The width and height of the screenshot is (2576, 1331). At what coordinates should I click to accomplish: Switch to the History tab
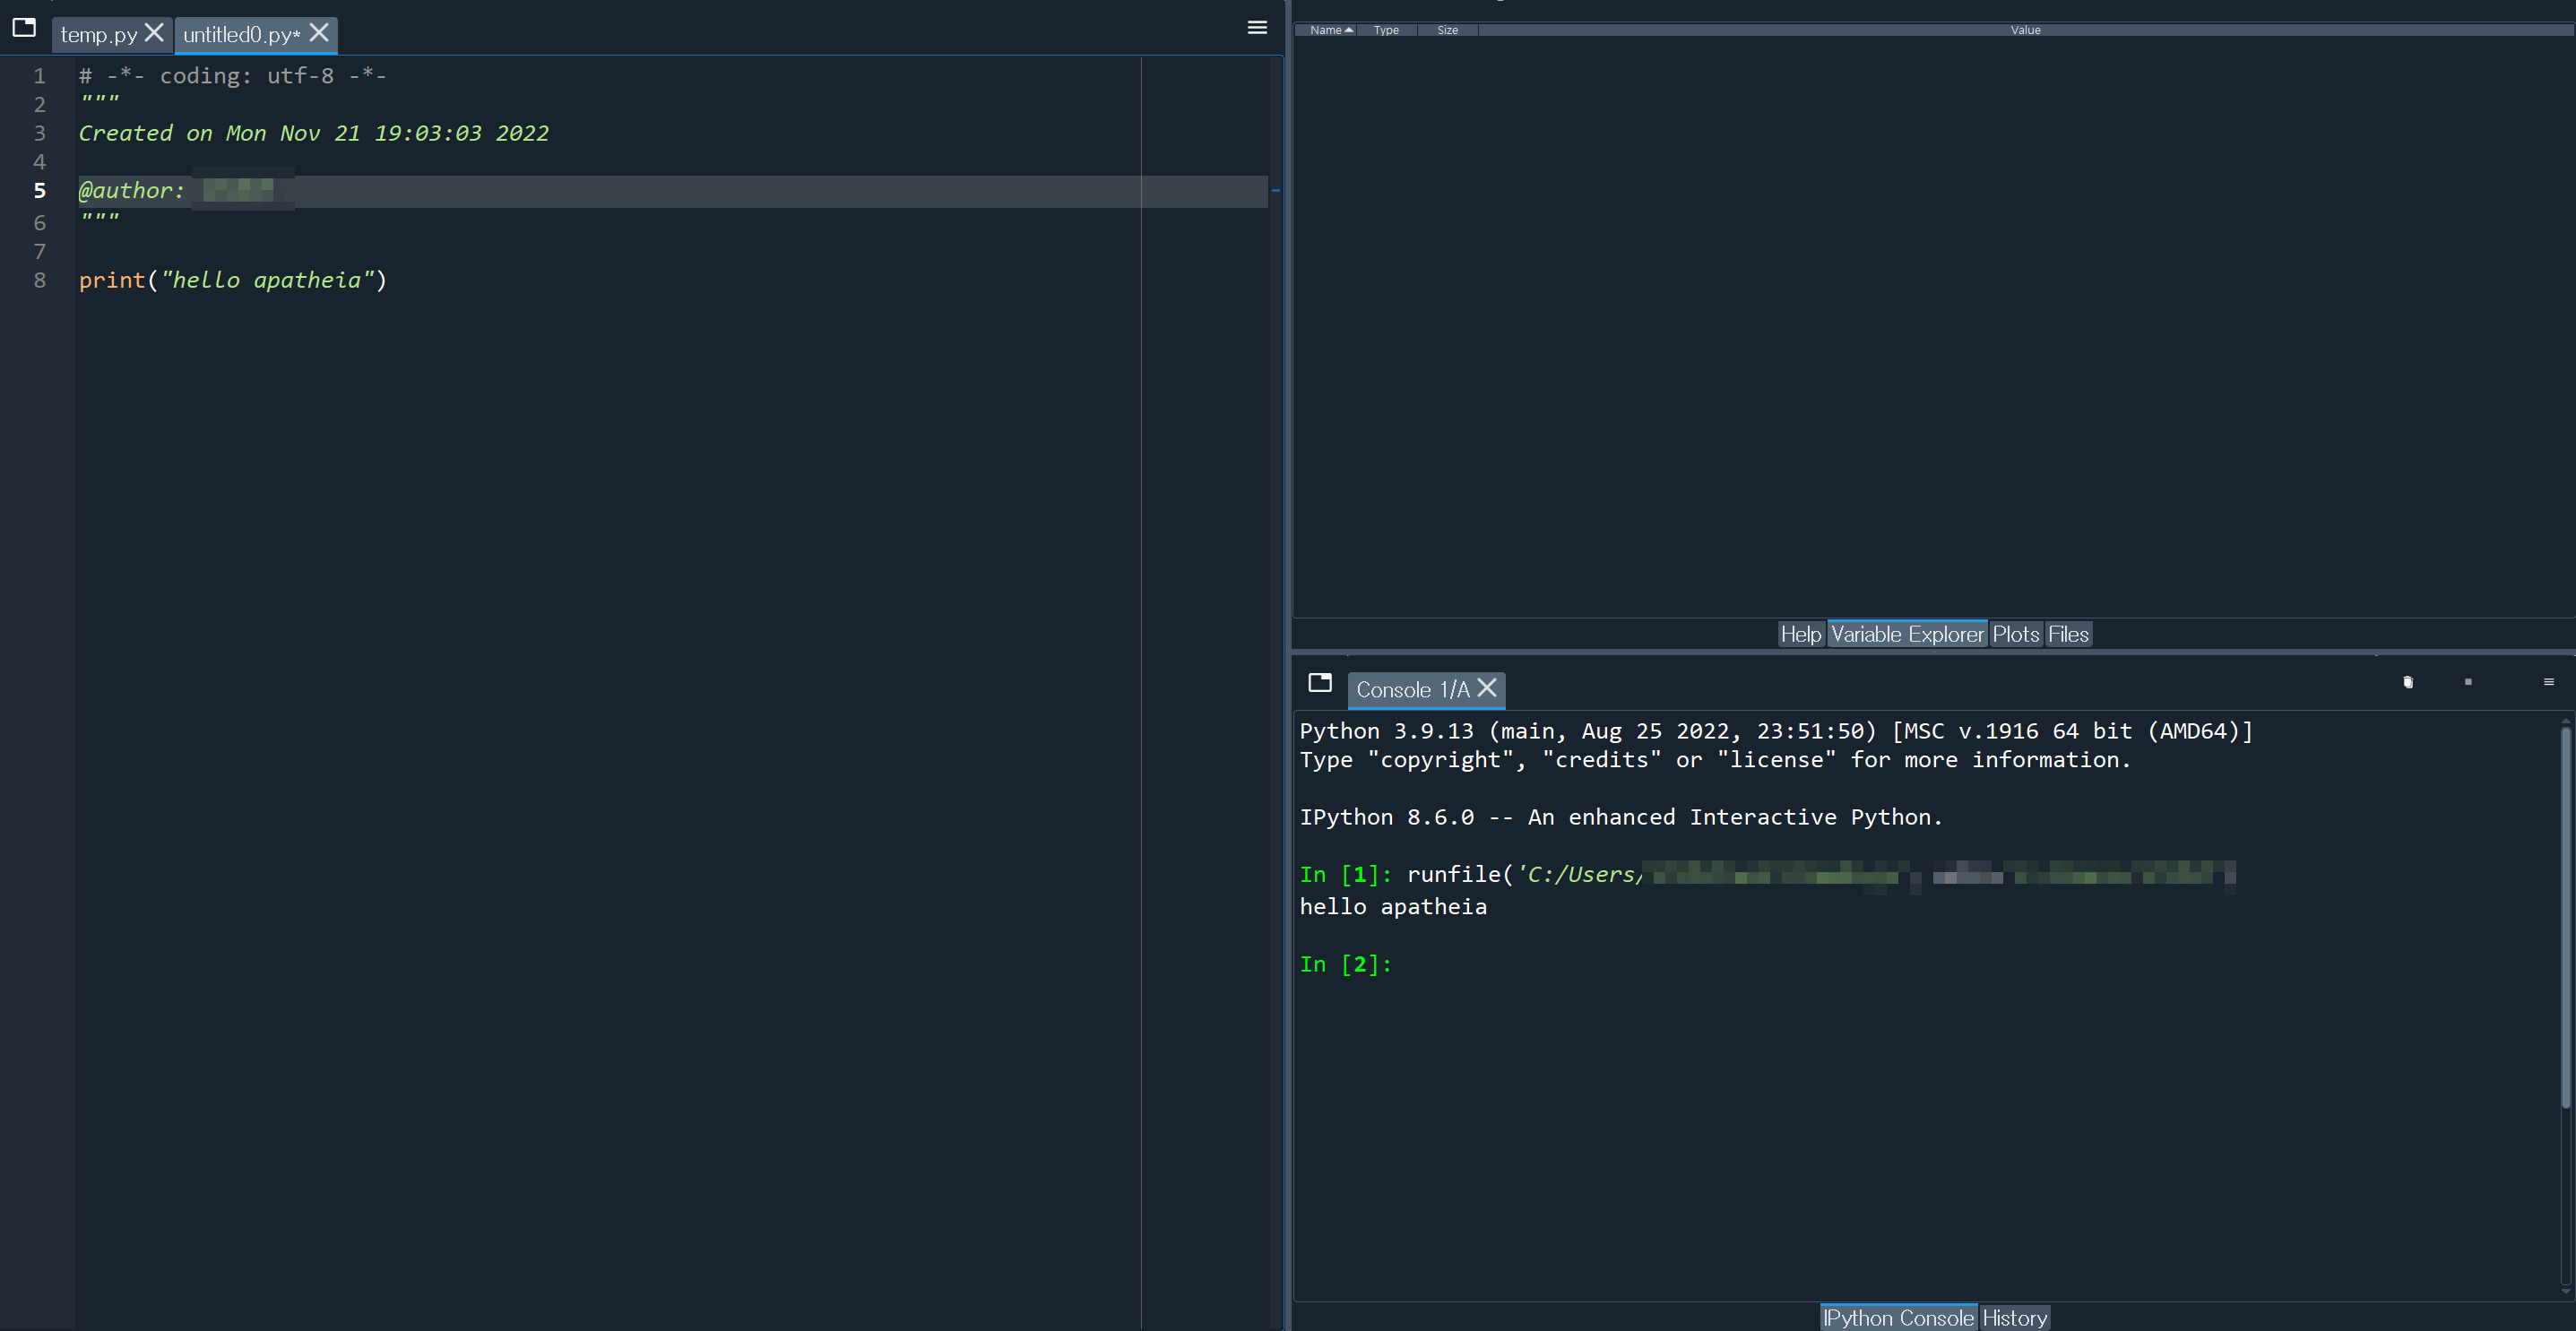click(2014, 1318)
